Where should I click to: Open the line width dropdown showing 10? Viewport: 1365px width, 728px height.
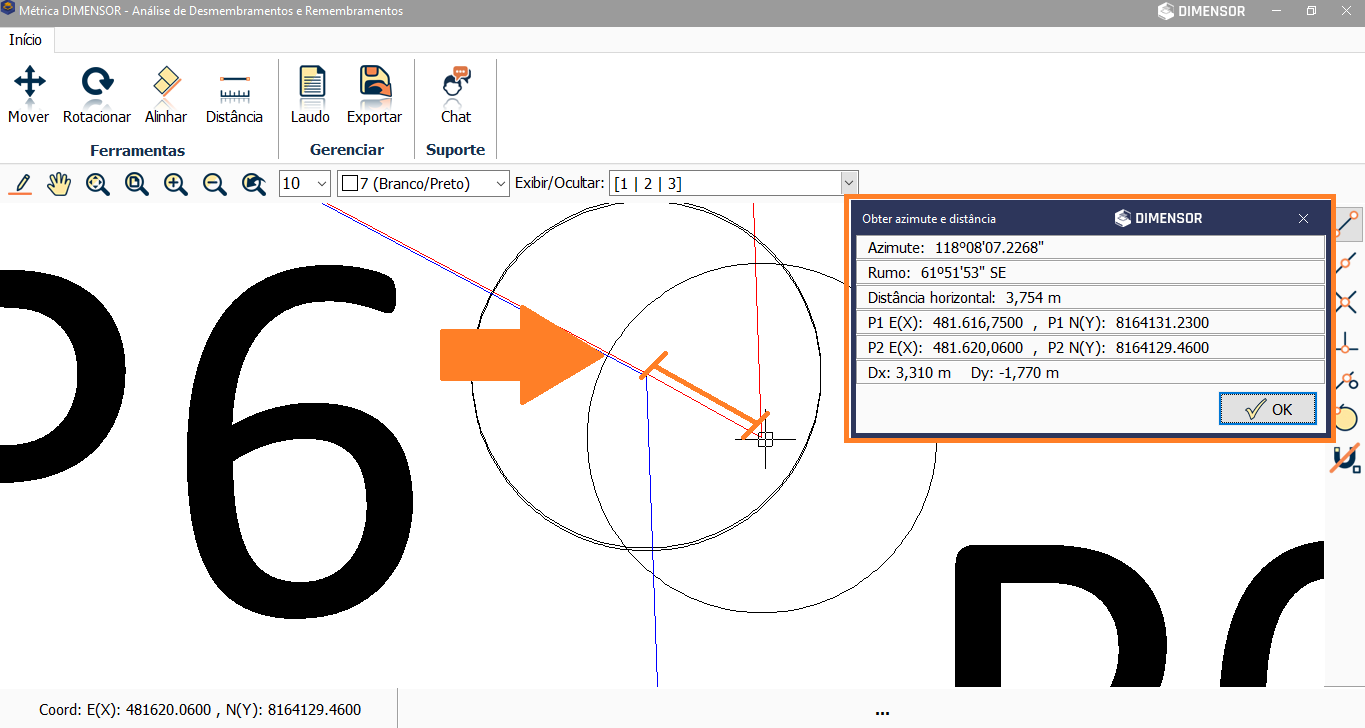tap(305, 184)
